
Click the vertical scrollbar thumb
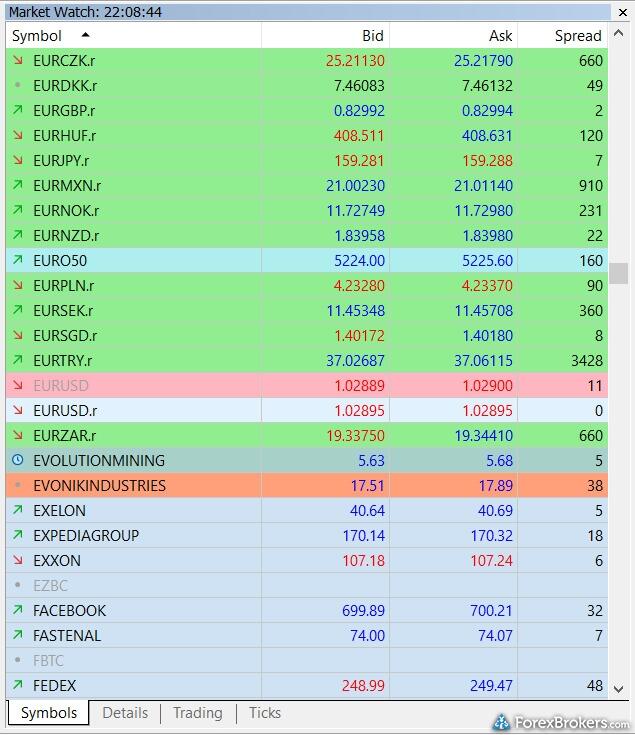point(619,273)
